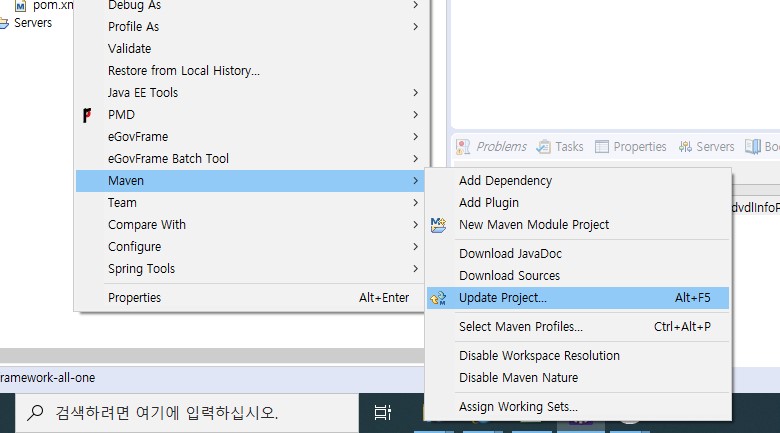Open Windows Task View button
This screenshot has width=780, height=433.
383,413
